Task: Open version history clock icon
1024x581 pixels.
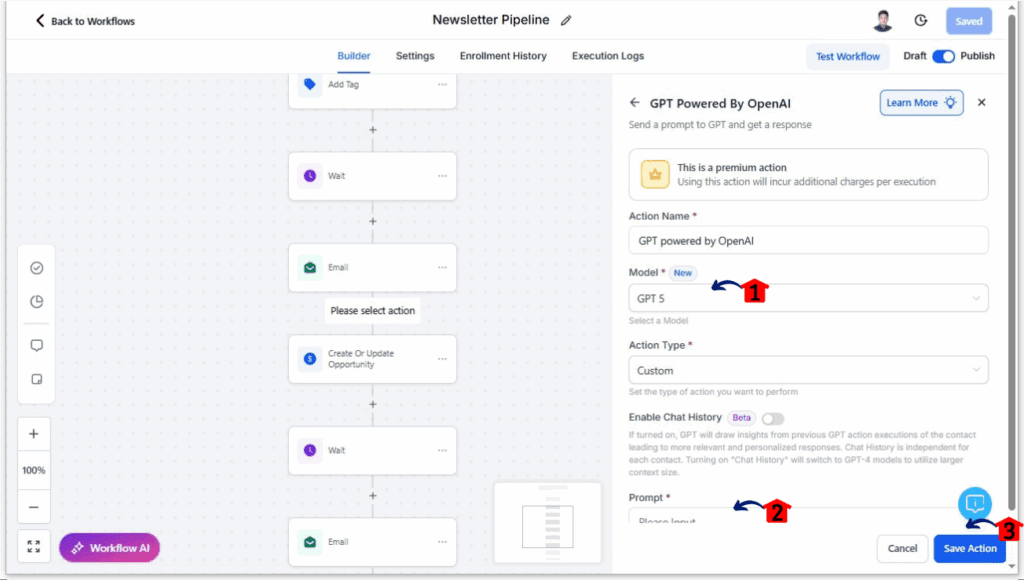Action: pyautogui.click(x=921, y=20)
